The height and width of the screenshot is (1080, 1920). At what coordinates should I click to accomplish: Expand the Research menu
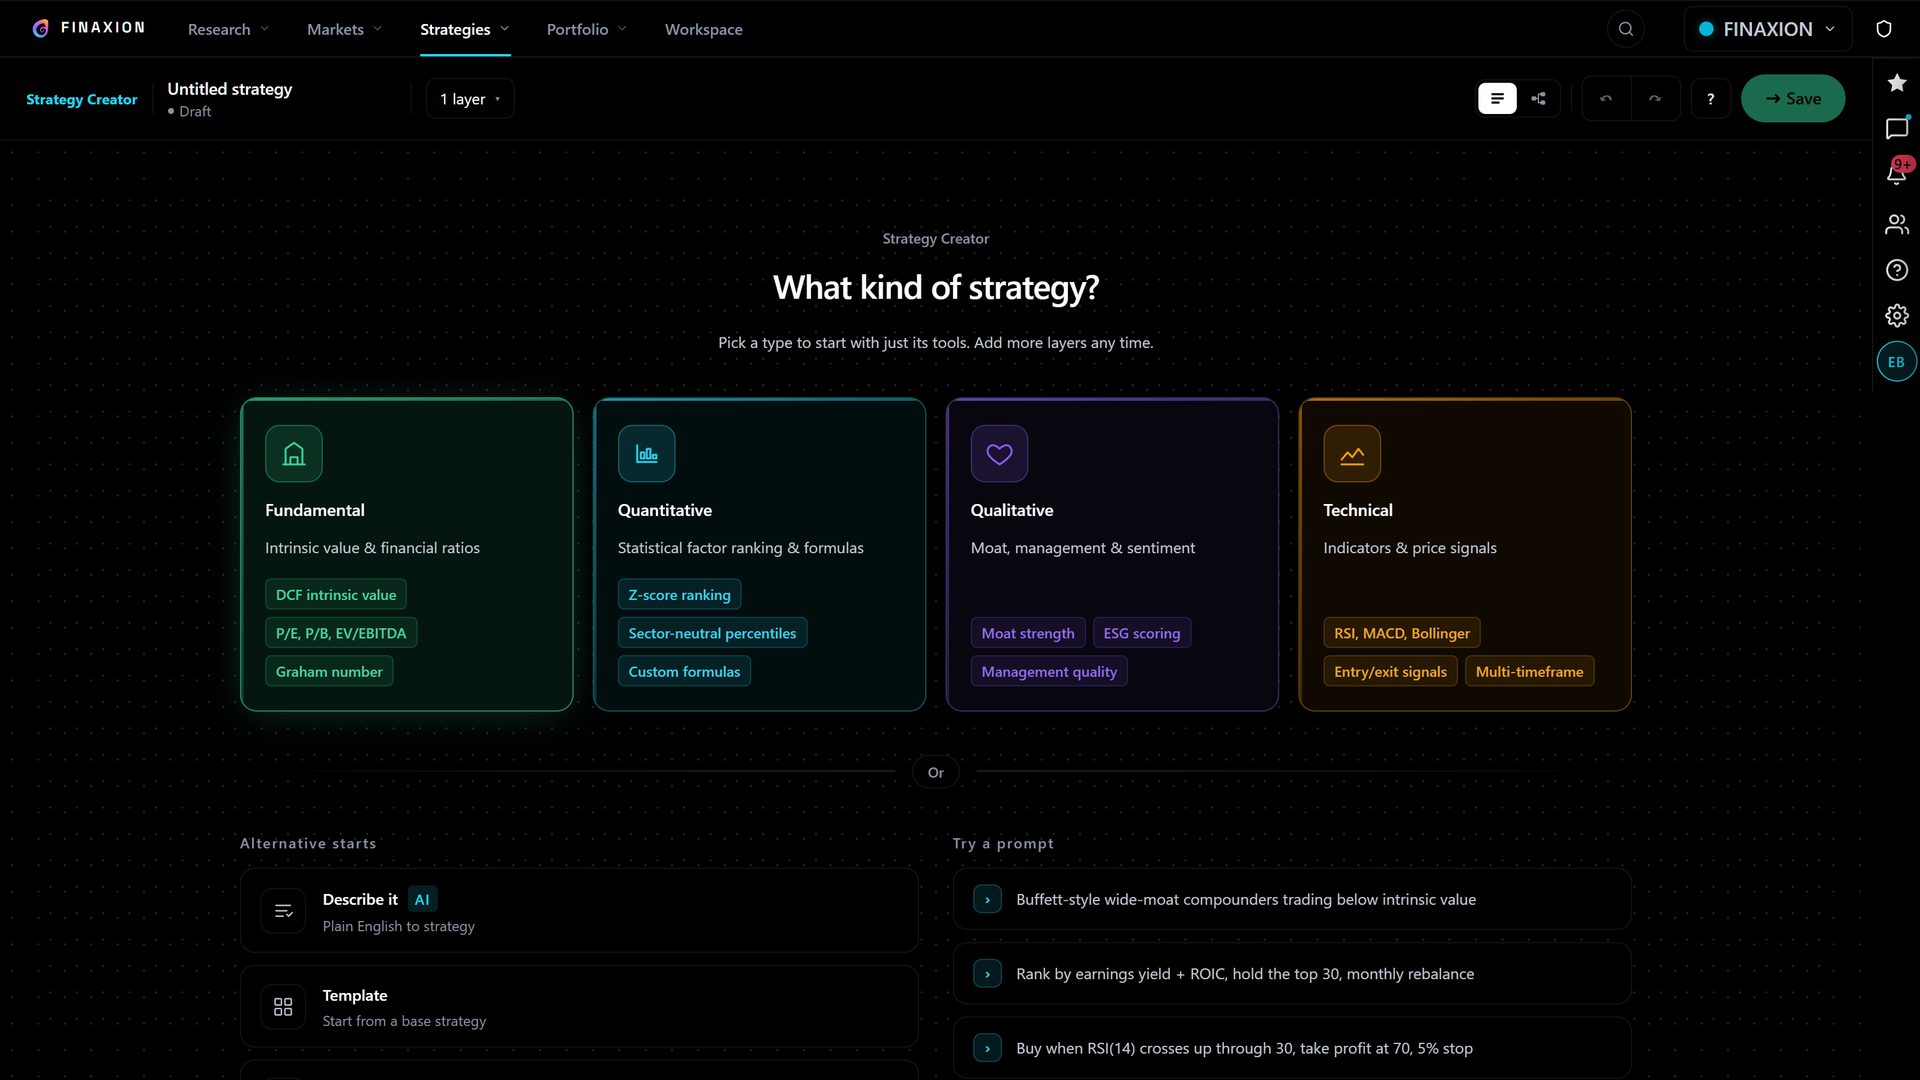click(x=229, y=29)
